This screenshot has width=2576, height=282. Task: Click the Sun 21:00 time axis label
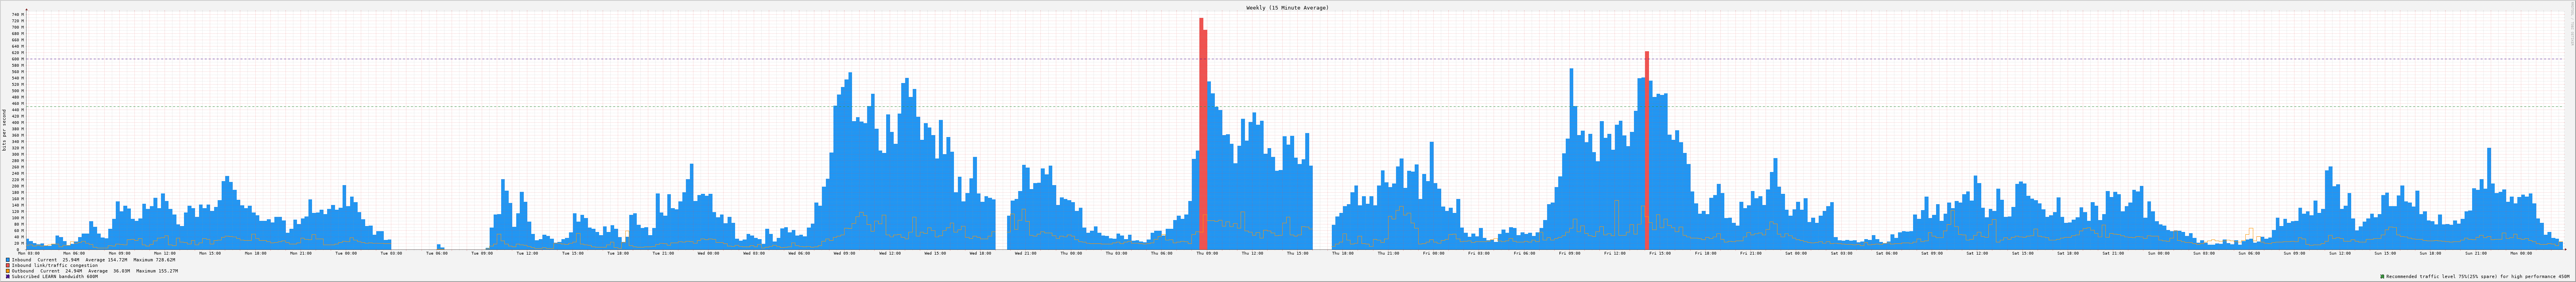tap(2476, 253)
